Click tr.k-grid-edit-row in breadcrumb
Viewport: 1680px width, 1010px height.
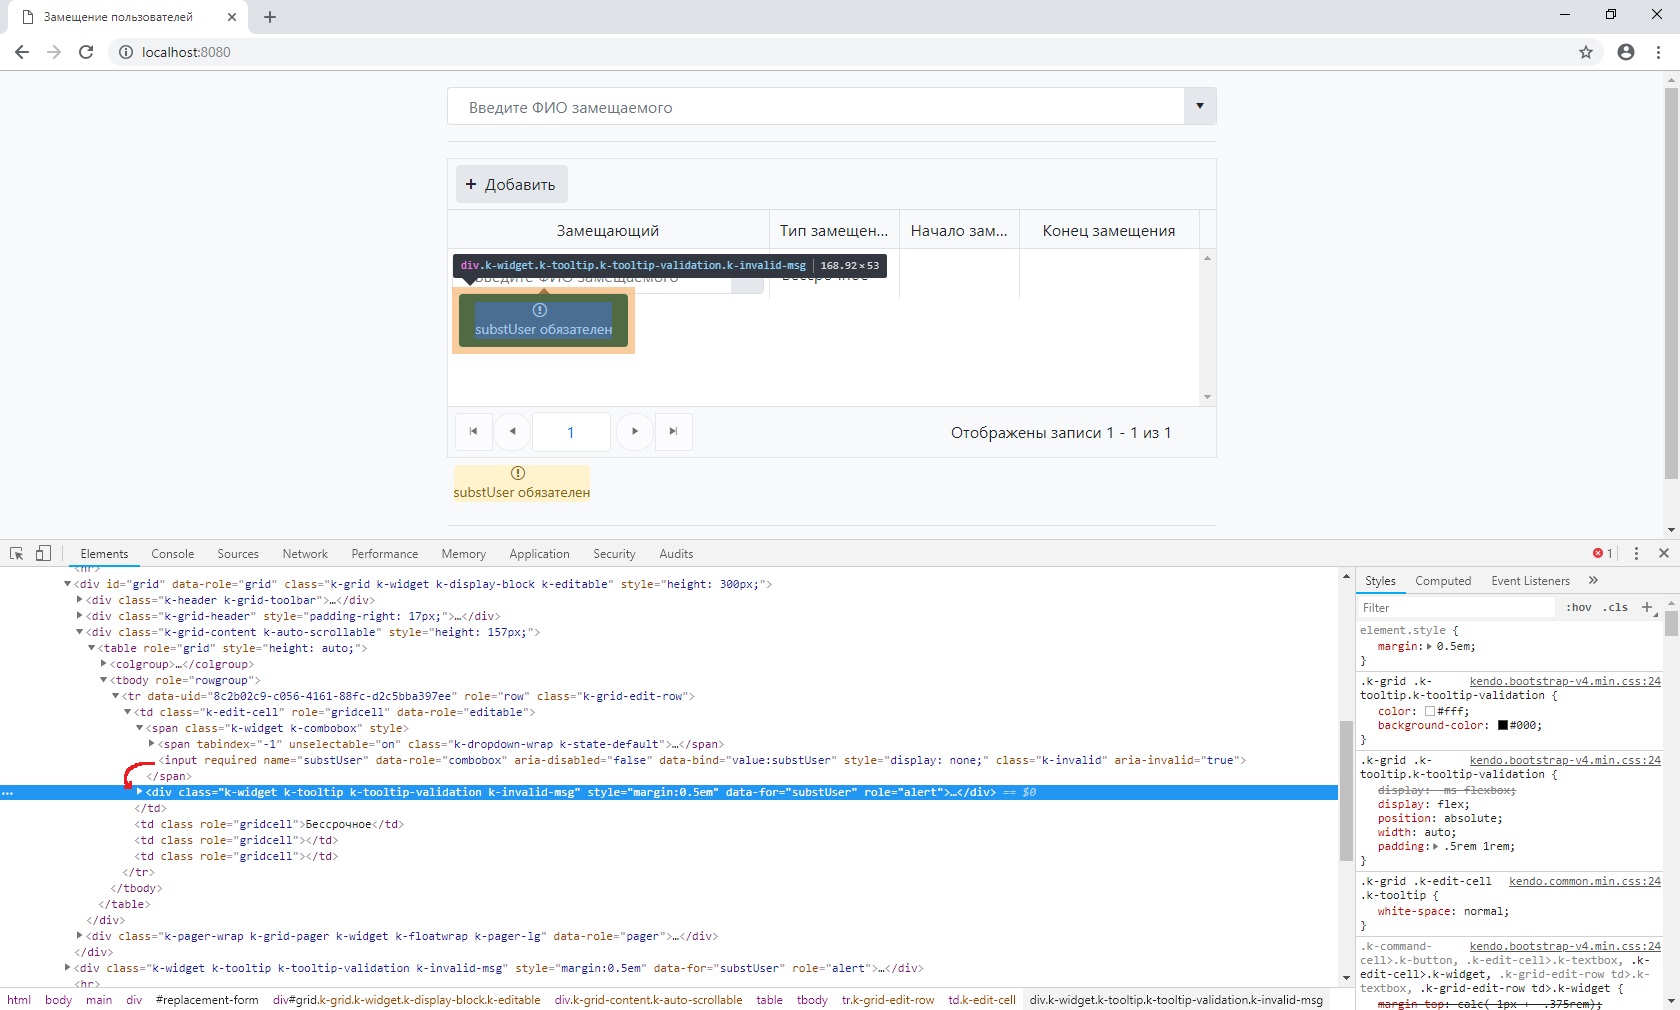(888, 1000)
